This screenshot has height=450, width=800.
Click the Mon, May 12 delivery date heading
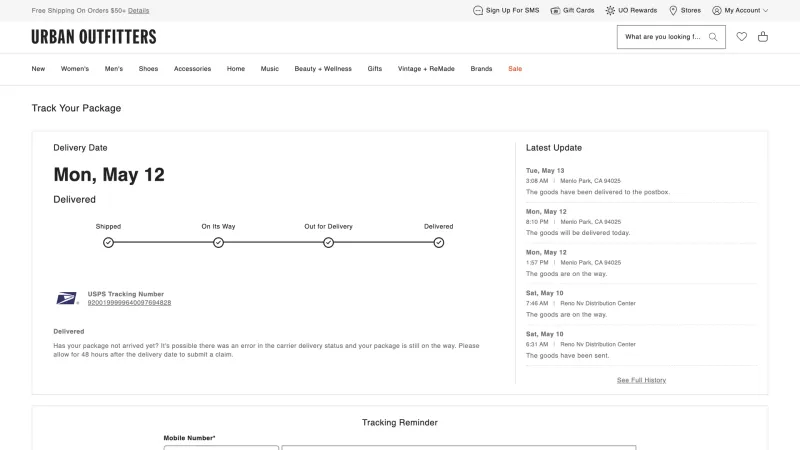(x=109, y=174)
